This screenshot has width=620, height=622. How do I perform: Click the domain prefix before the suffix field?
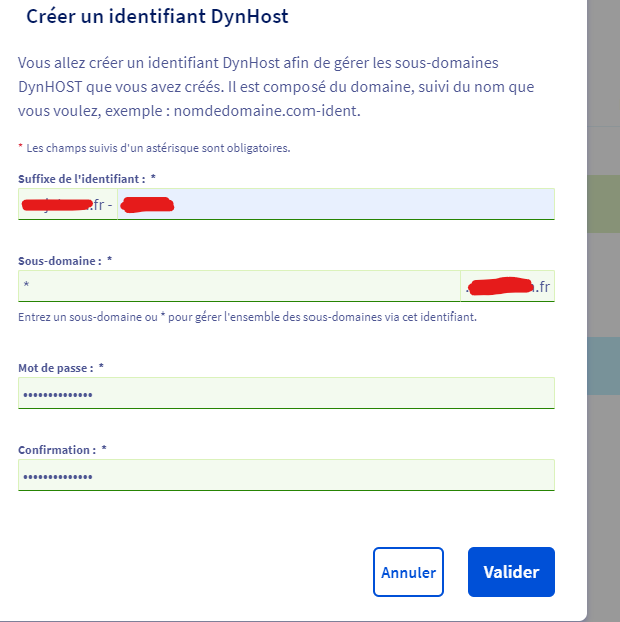coord(68,204)
